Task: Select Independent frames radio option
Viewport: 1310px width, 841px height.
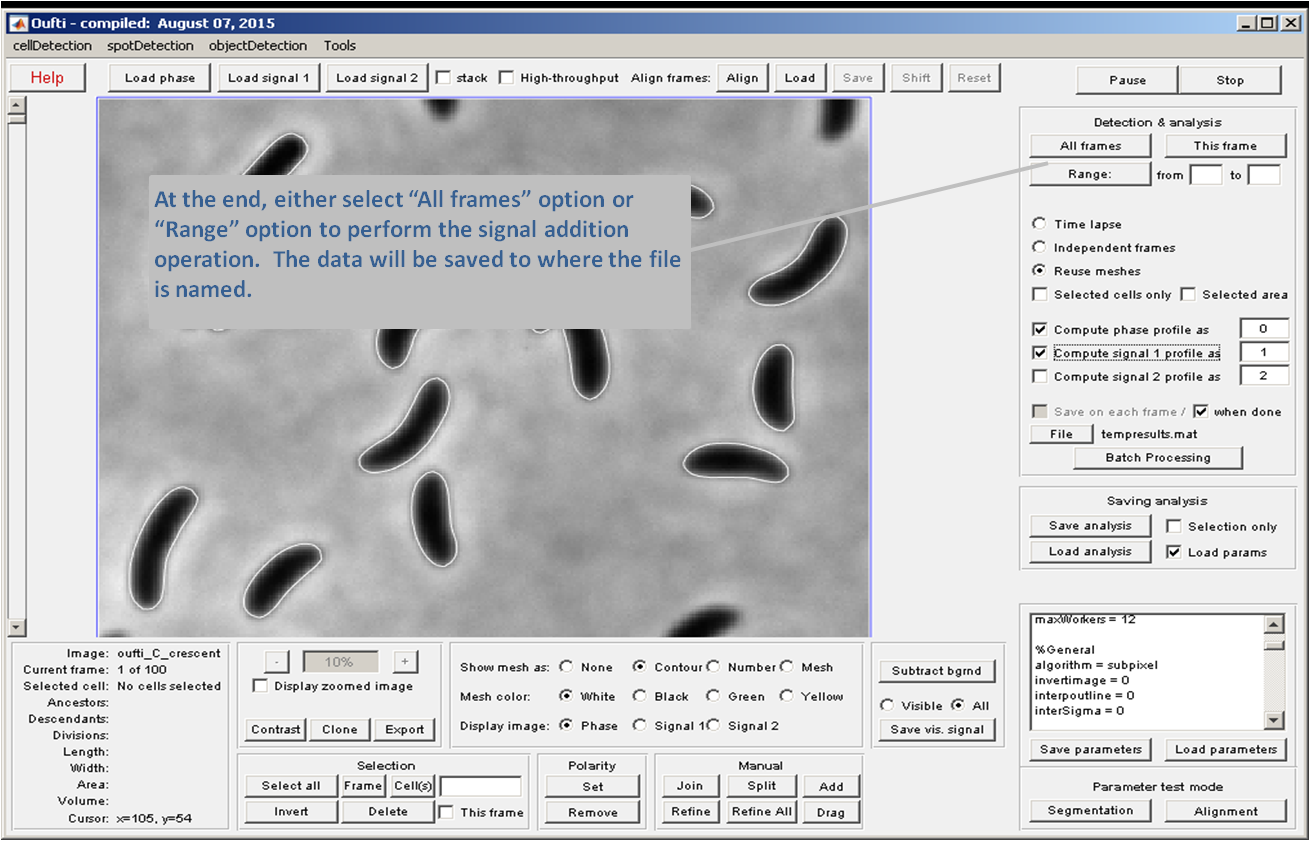Action: tap(1040, 247)
